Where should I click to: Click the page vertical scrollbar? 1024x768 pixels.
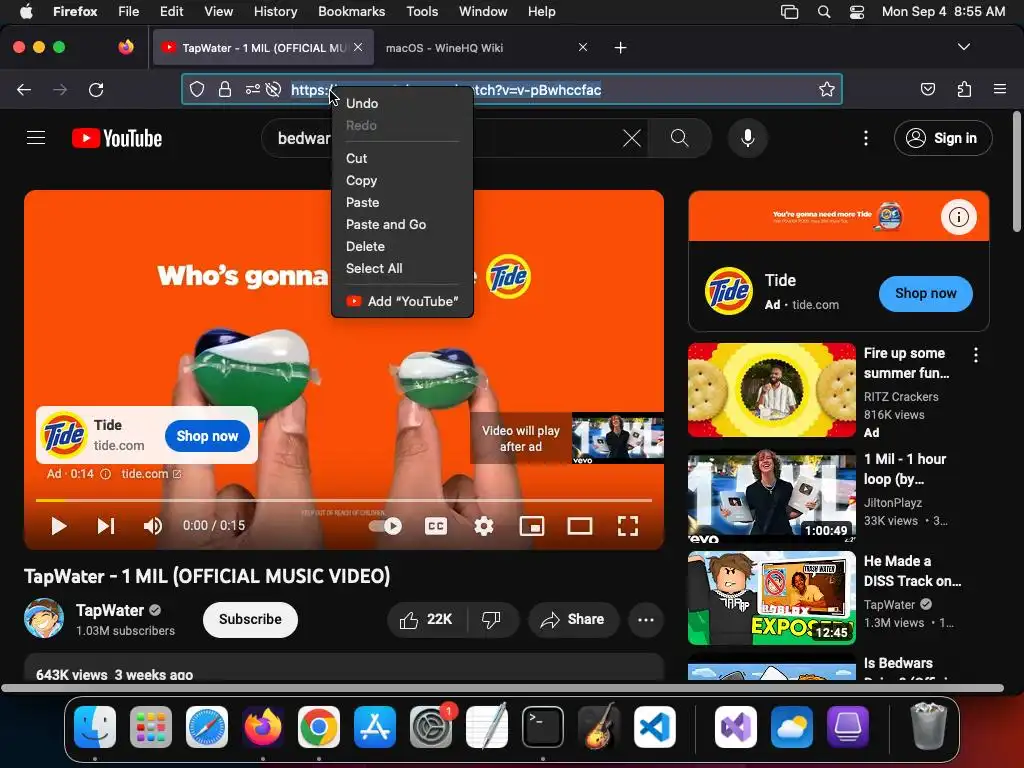1016,172
